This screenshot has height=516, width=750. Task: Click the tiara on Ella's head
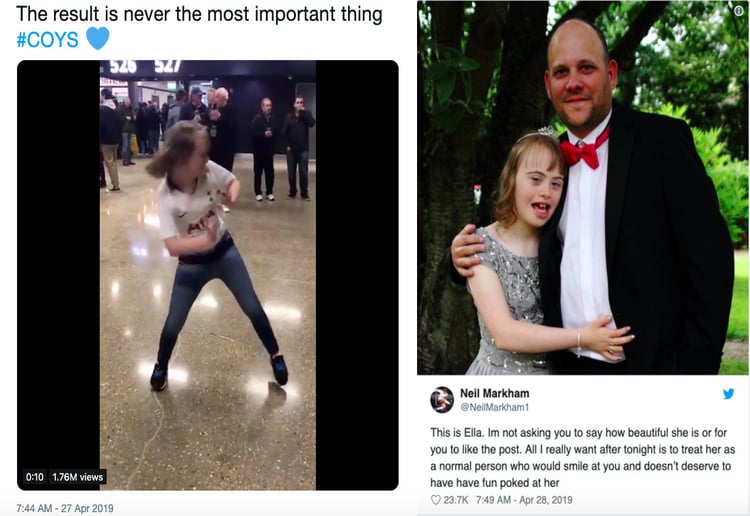pos(547,132)
